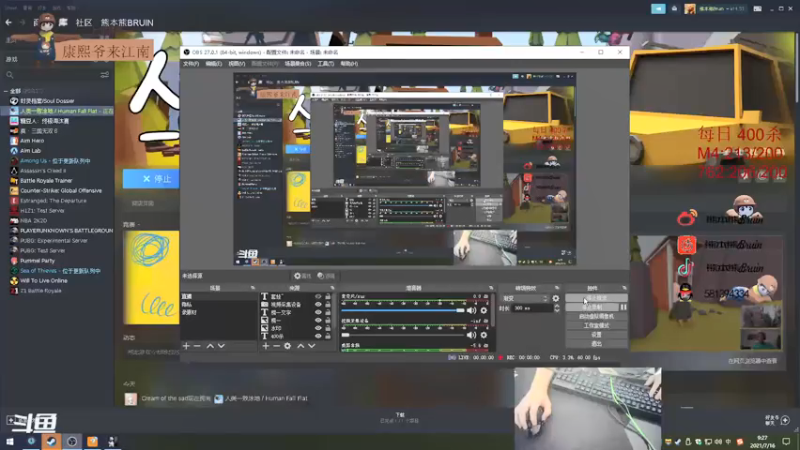
Task: Adjust the -inf dB track volume slider
Action: pyautogui.click(x=403, y=335)
